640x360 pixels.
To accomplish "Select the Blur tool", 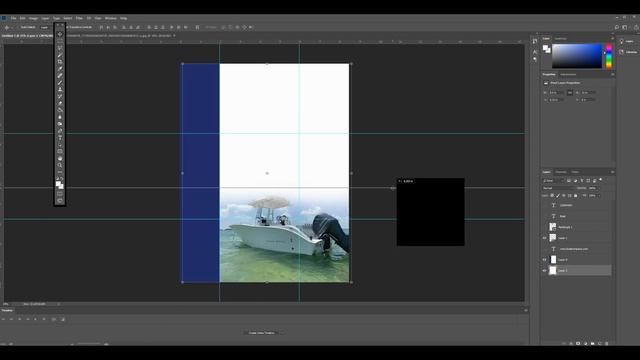I will click(x=60, y=117).
